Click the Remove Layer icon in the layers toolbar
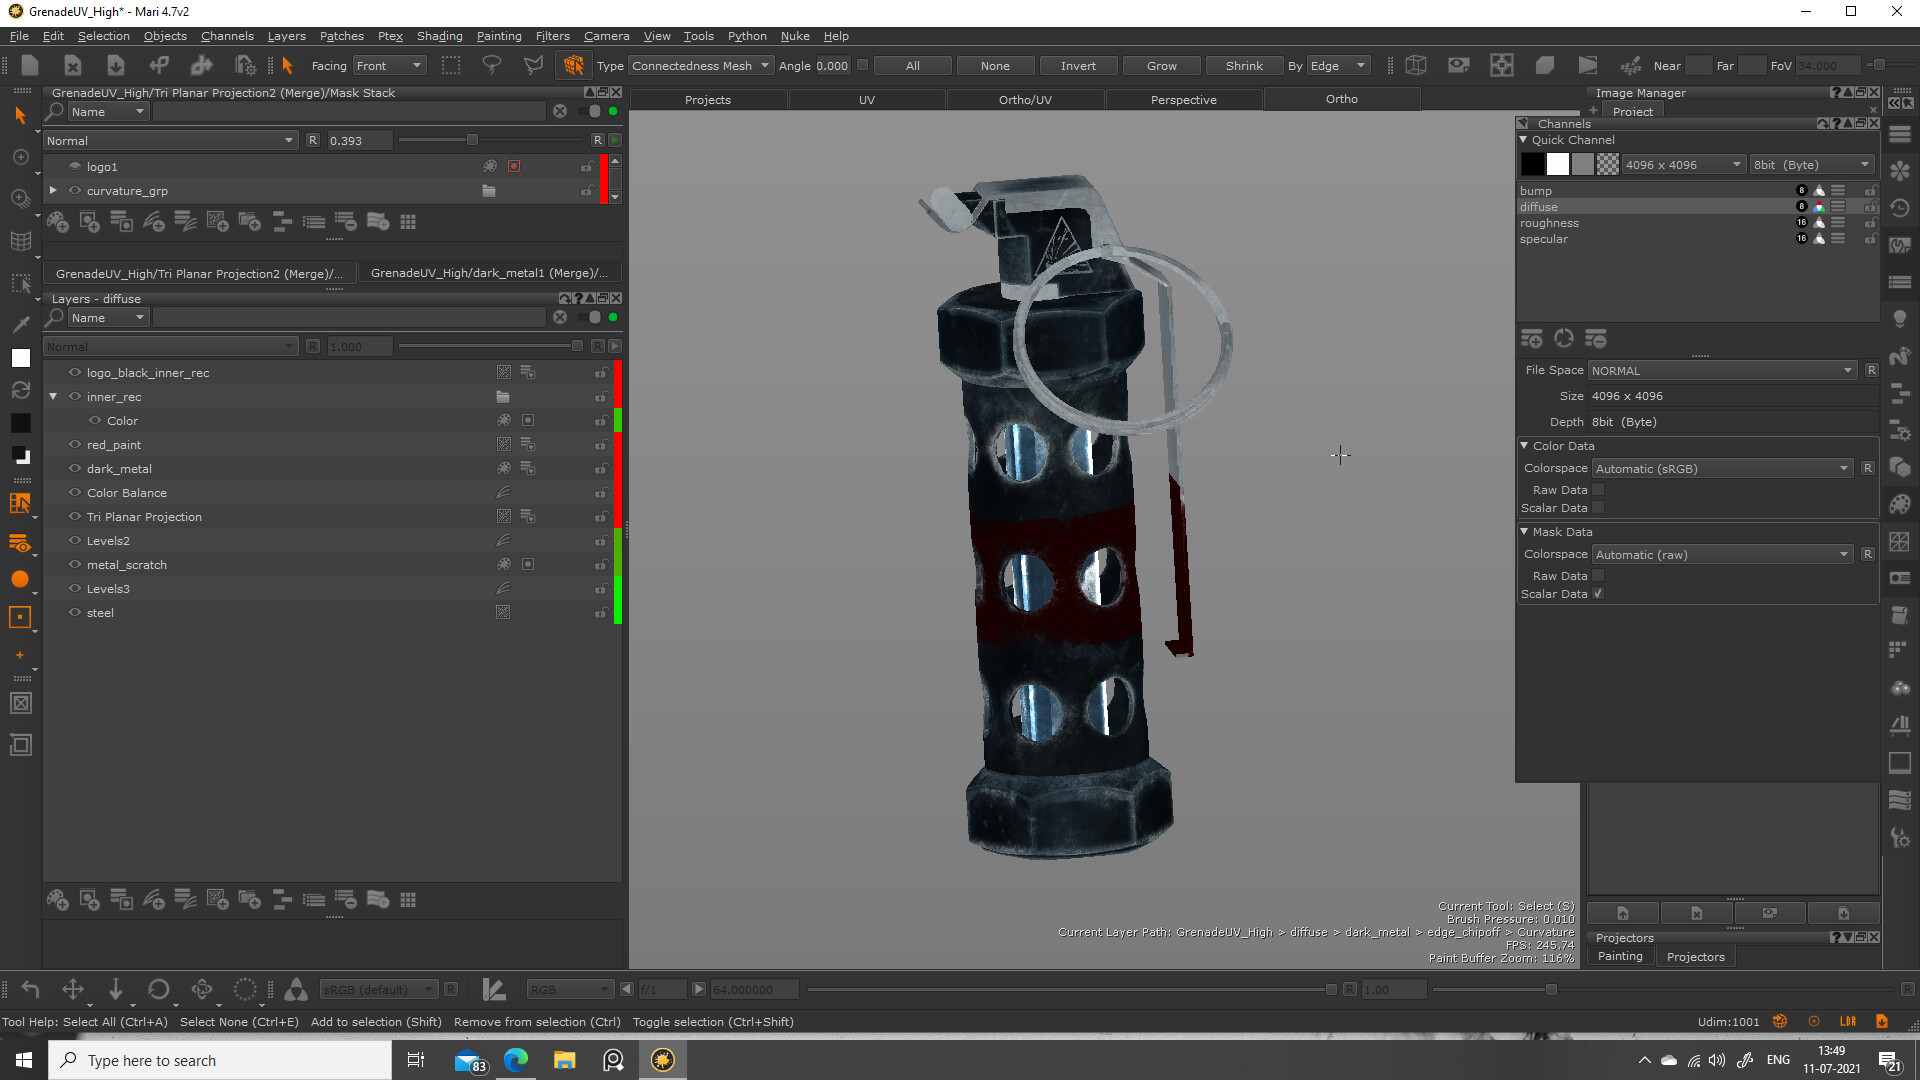 [x=346, y=899]
